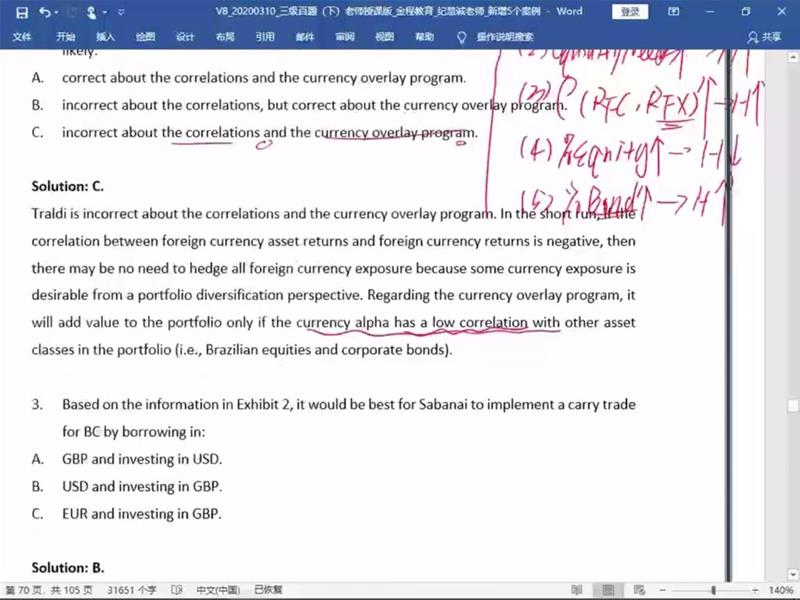Viewport: 800px width, 600px height.
Task: Toggle touch/mouse mode icon
Action: [92, 12]
